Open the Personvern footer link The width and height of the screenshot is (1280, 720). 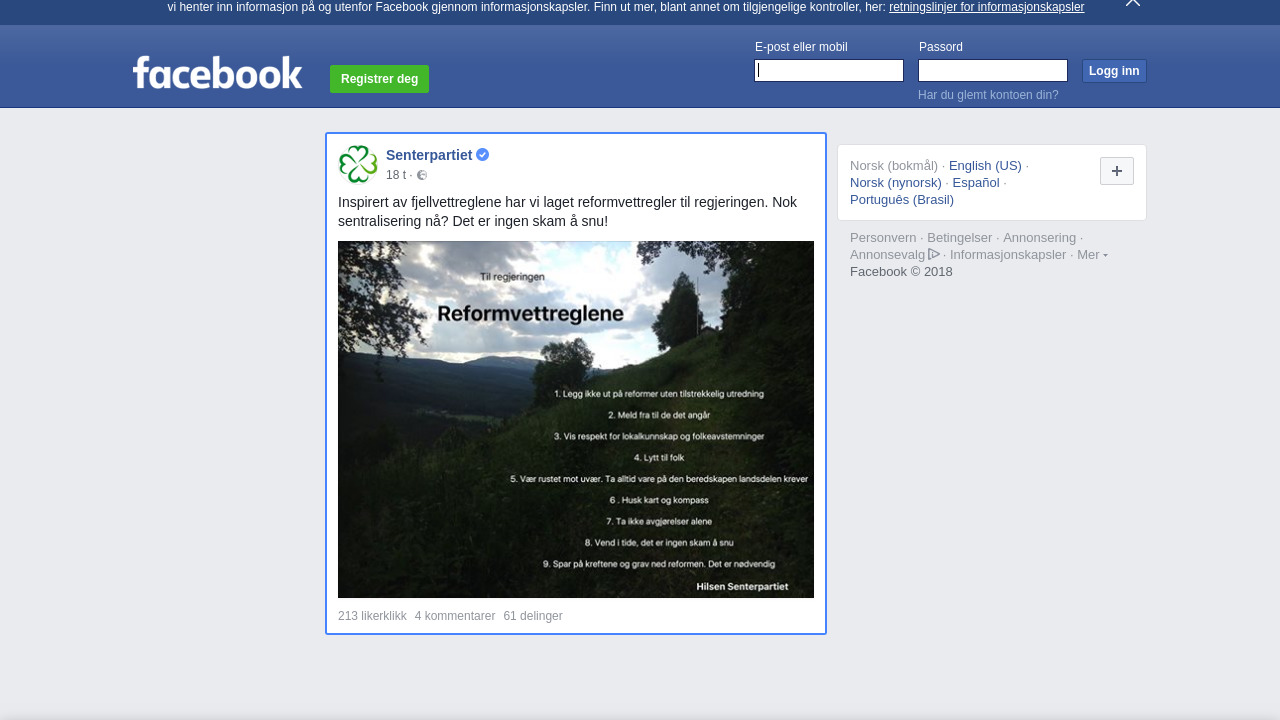coord(883,238)
